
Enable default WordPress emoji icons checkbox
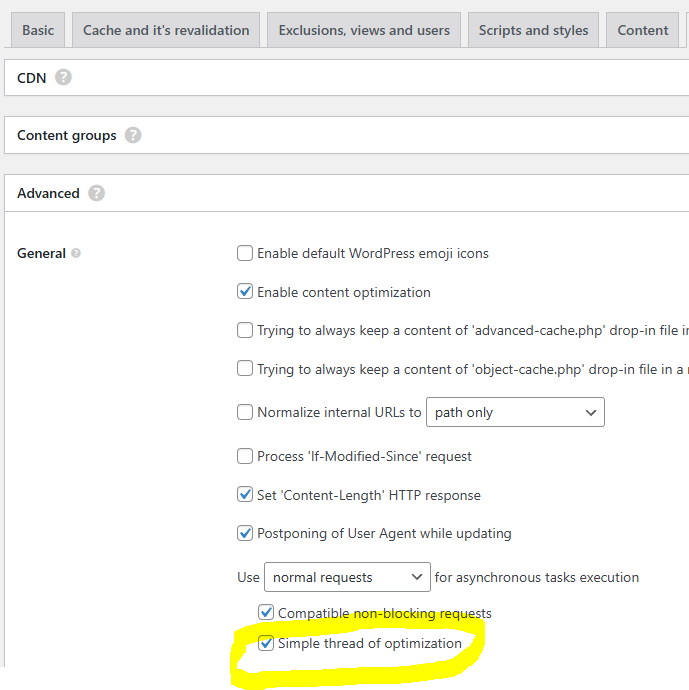point(245,253)
